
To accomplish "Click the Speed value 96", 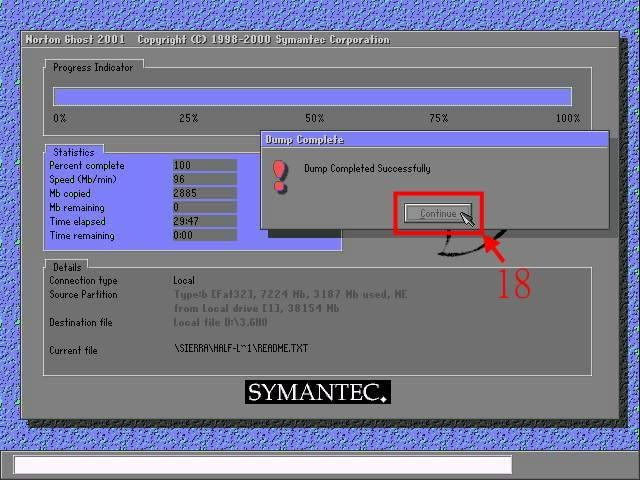I will (204, 179).
